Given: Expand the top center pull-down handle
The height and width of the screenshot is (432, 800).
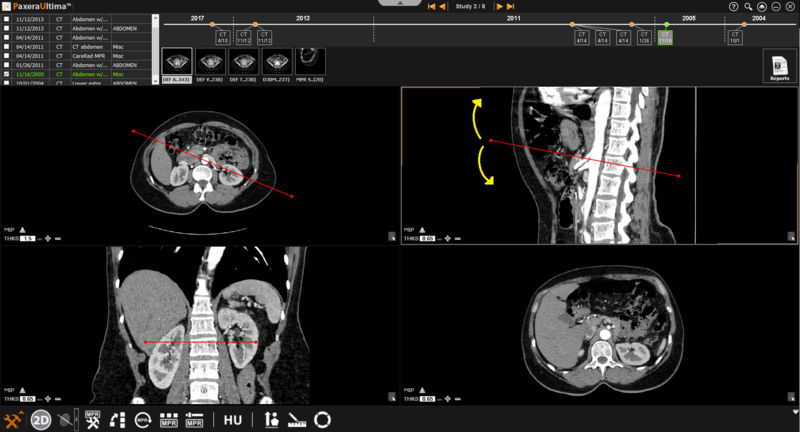Looking at the screenshot, I should pyautogui.click(x=400, y=4).
